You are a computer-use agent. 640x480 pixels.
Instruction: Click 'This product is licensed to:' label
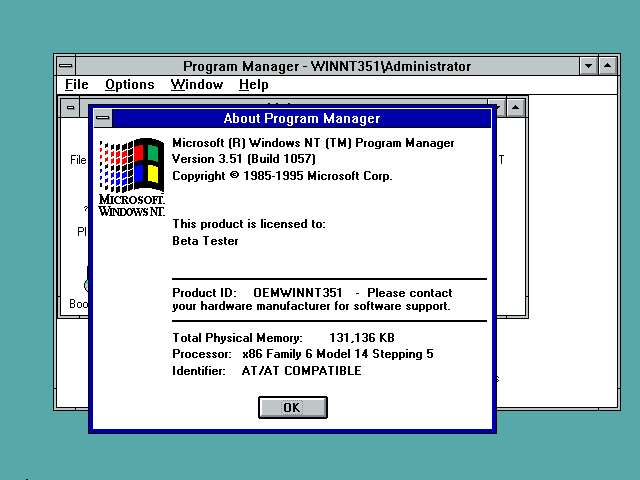tap(249, 224)
